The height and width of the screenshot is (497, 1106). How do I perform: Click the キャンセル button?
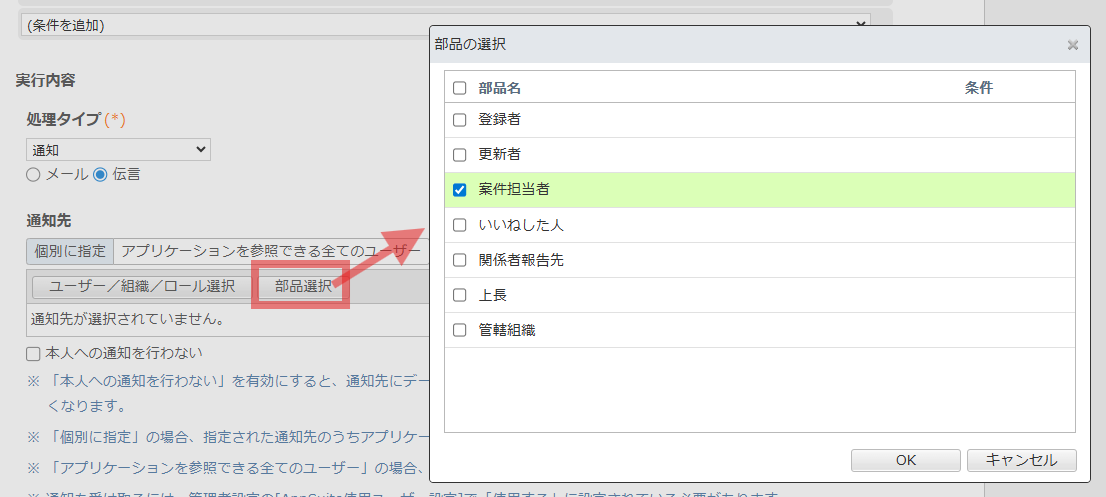click(1021, 460)
